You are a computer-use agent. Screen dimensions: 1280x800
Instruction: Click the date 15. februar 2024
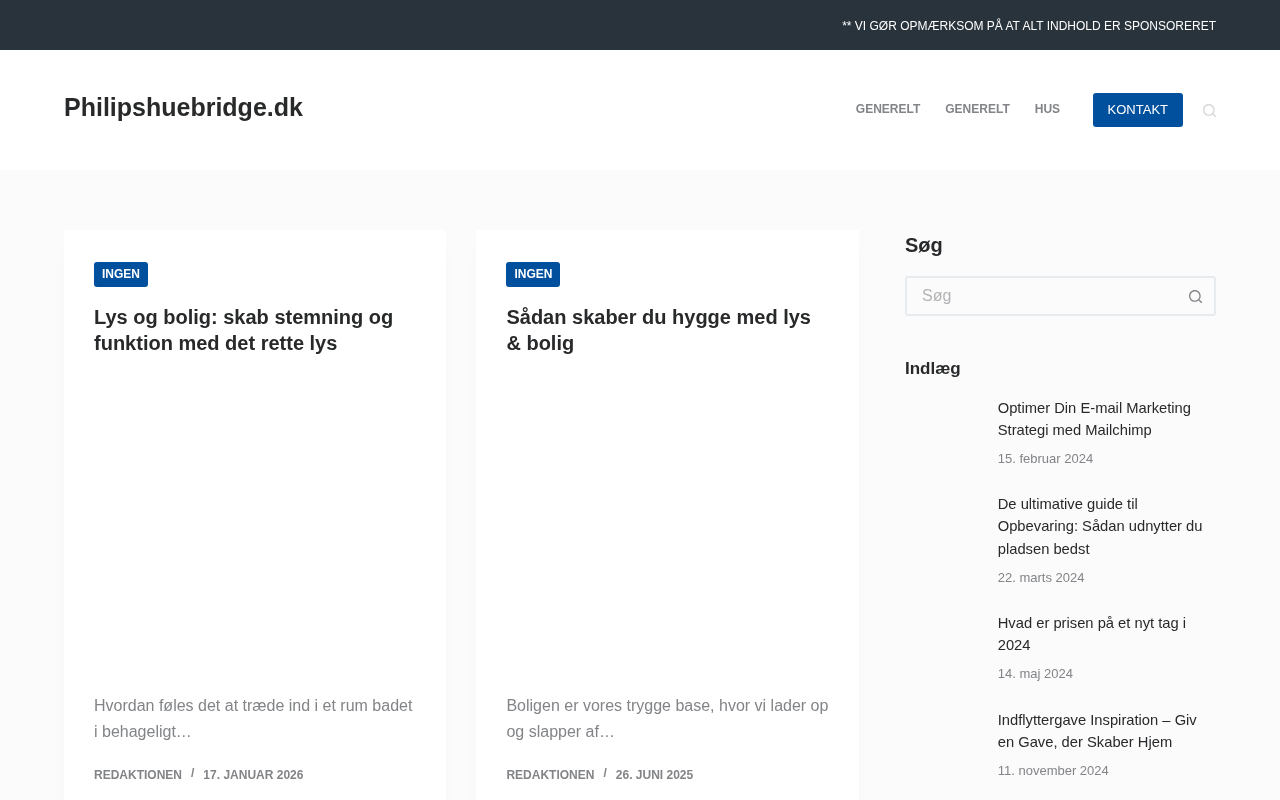click(x=1045, y=459)
